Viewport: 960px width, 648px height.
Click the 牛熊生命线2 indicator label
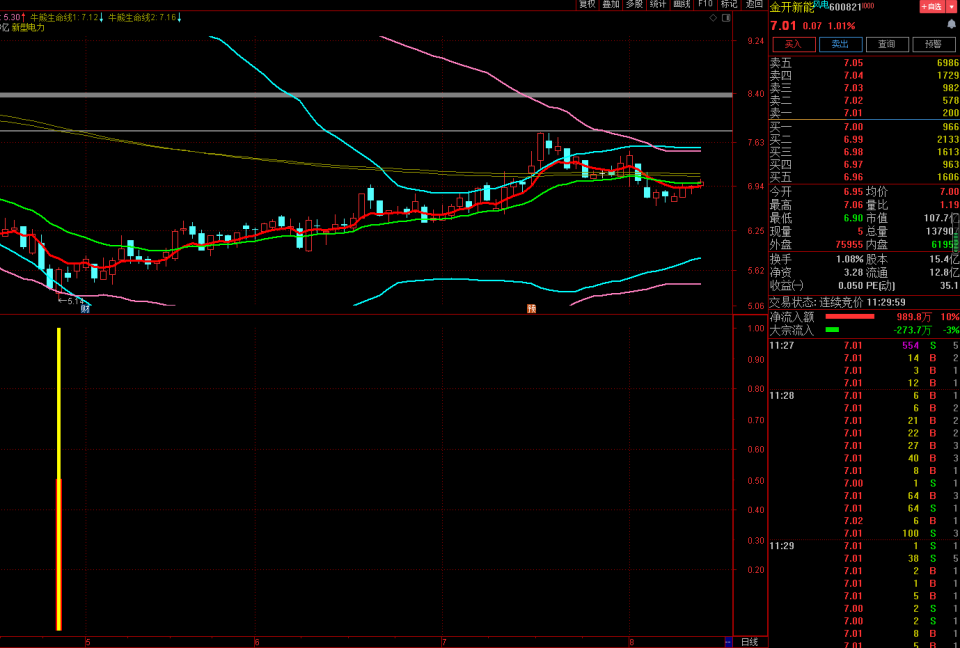pos(143,18)
